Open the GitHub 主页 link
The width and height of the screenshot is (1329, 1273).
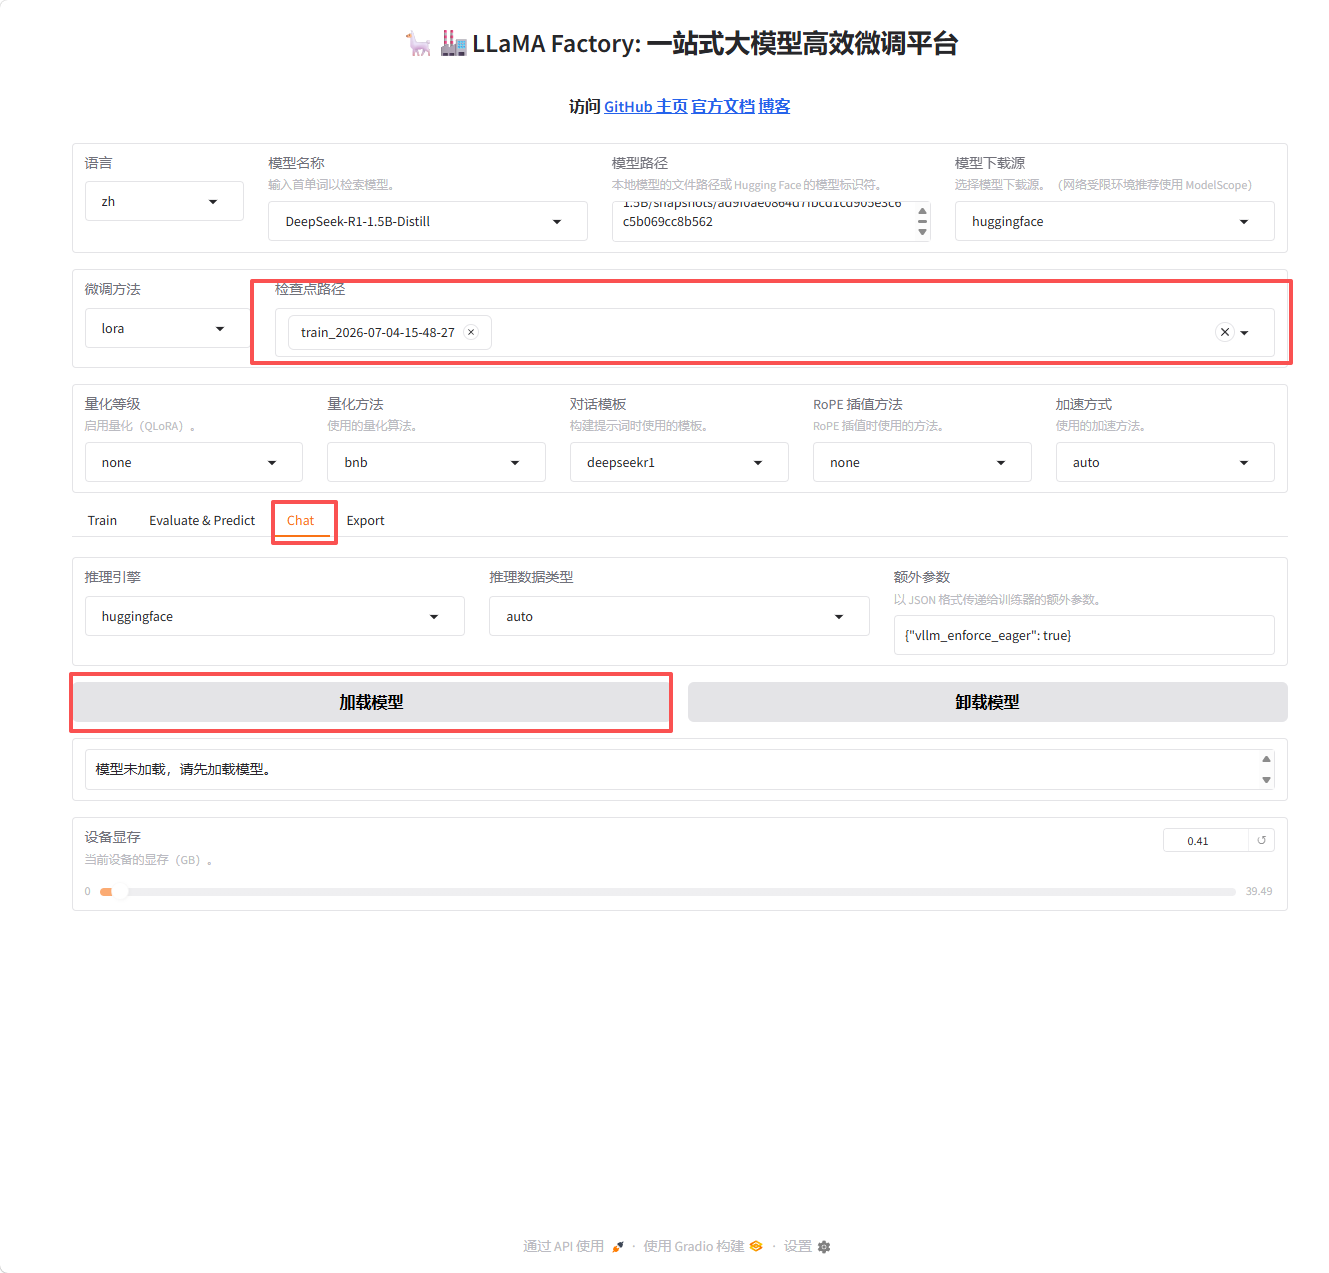[x=646, y=106]
